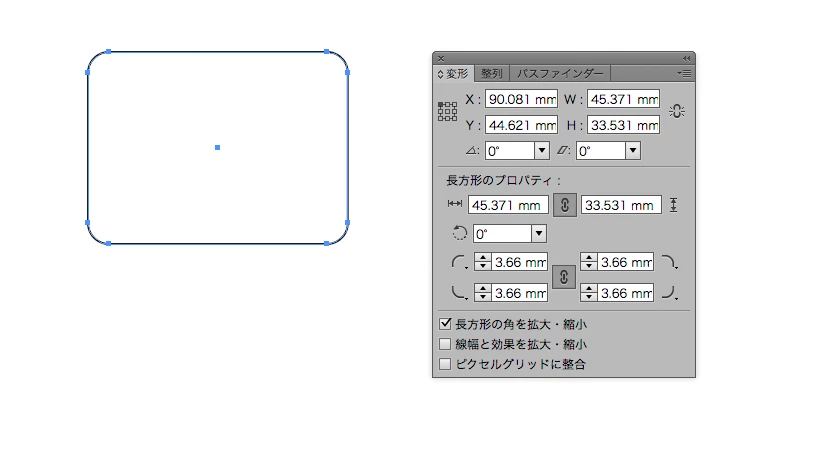Click the rectangle properties height field
The width and height of the screenshot is (818, 461).
click(x=621, y=205)
